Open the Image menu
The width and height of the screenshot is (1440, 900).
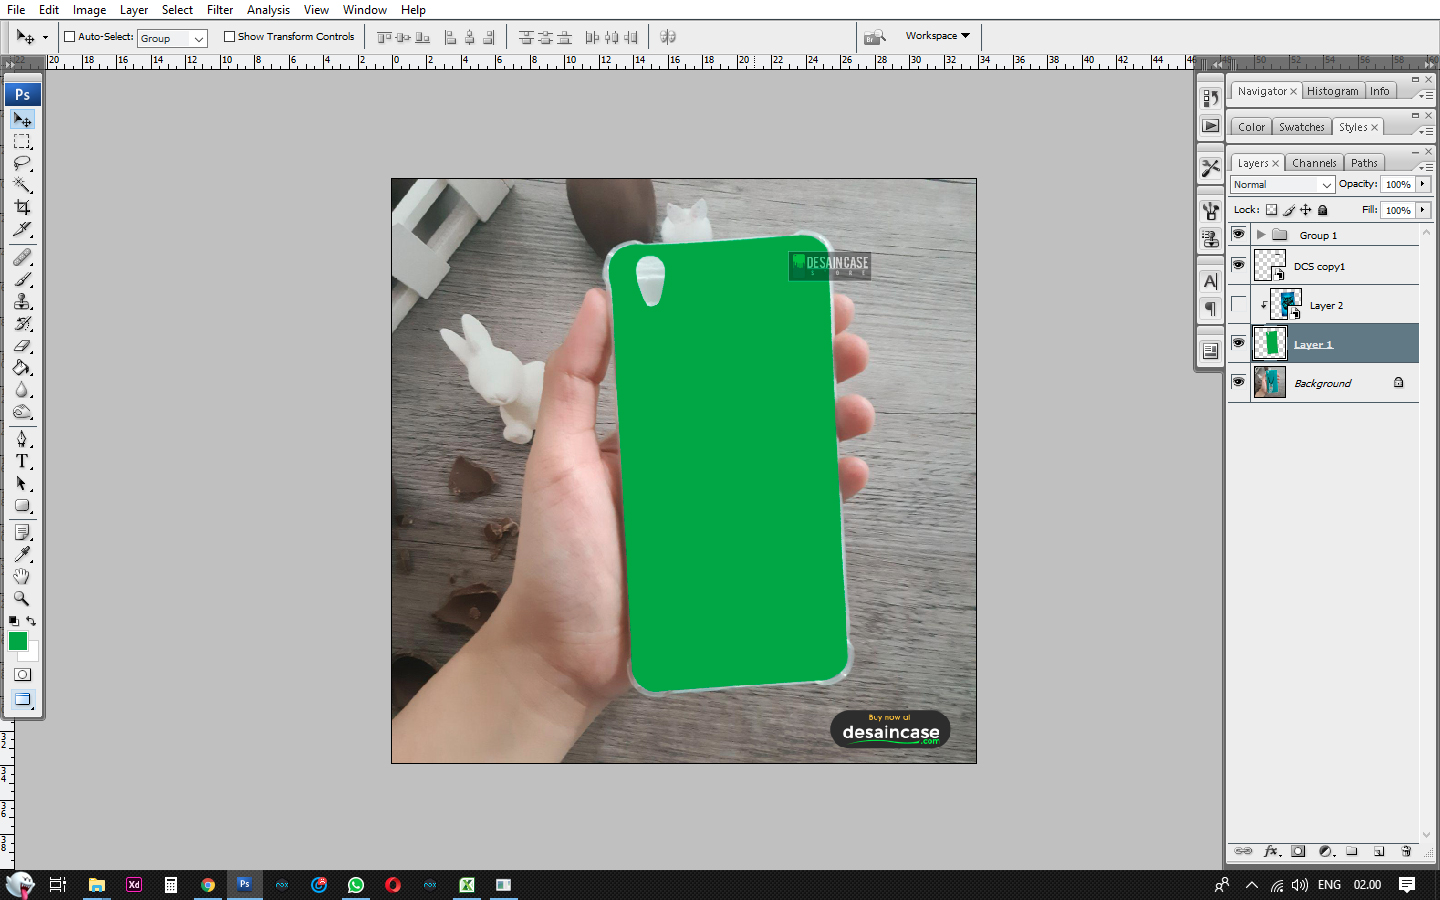coord(89,10)
